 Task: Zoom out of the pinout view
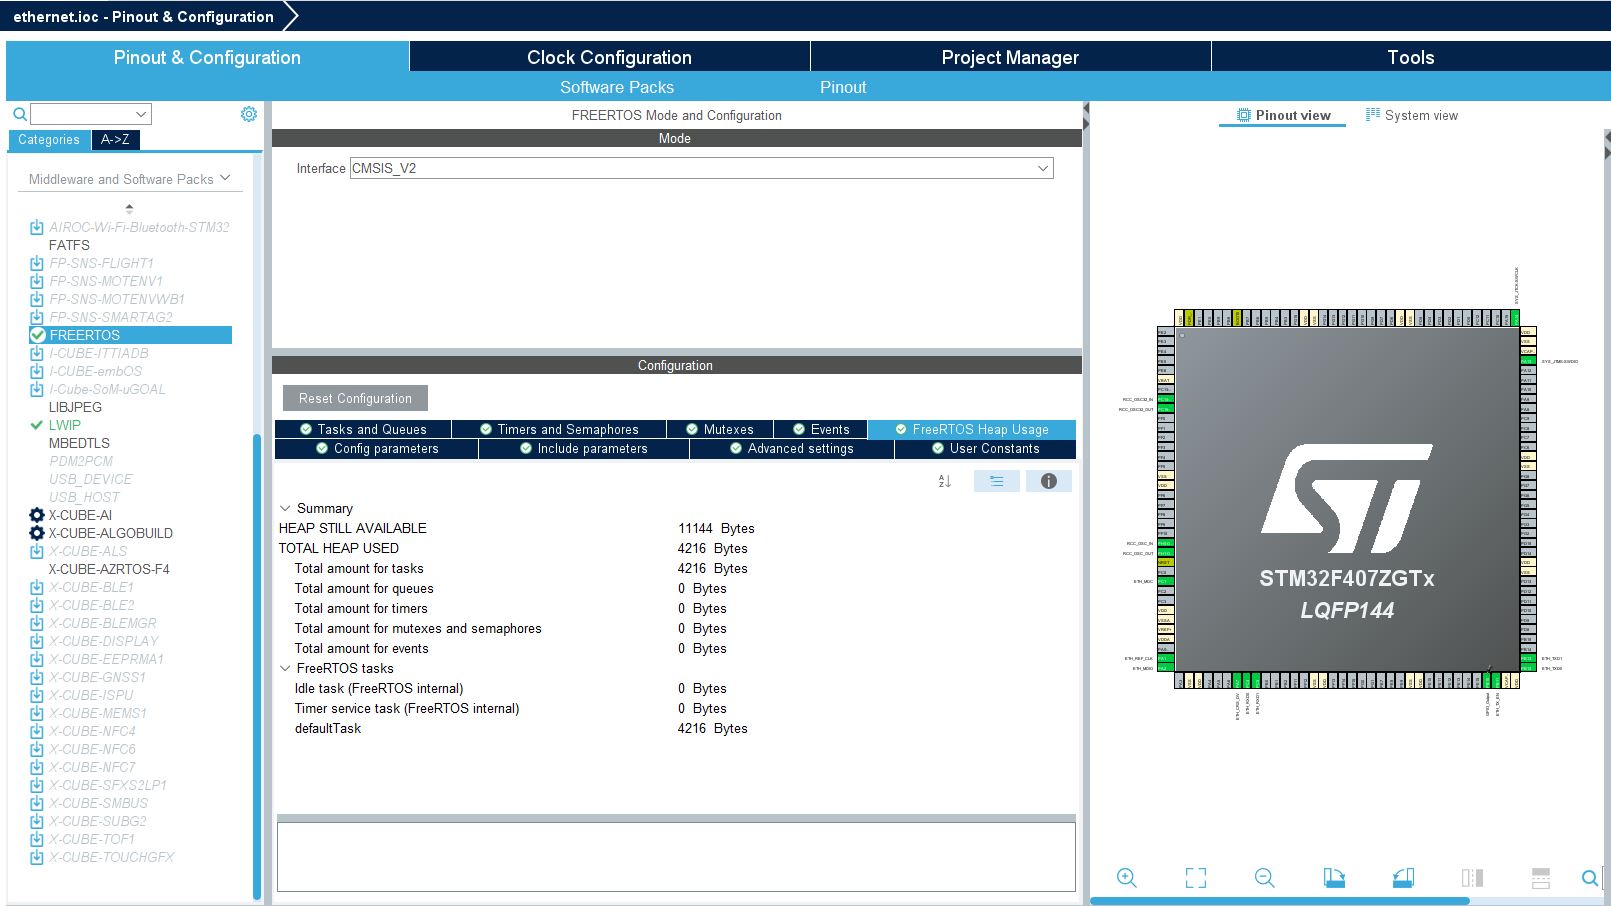click(x=1264, y=878)
